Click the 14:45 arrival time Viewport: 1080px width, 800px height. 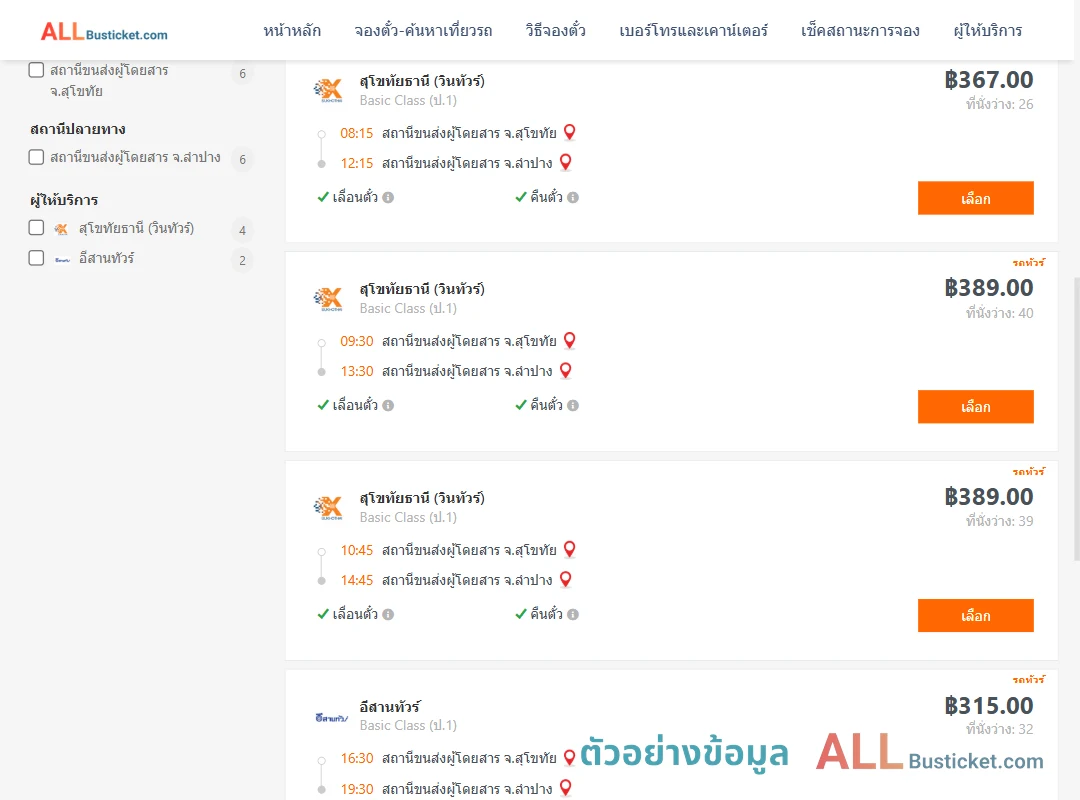click(357, 580)
